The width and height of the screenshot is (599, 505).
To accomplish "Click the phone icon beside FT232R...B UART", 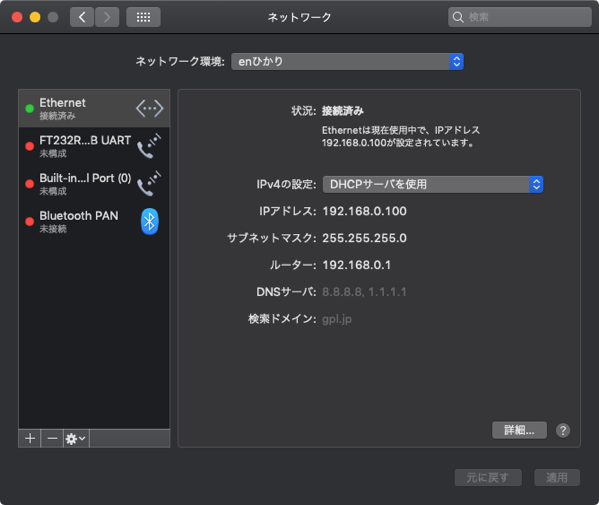I will pyautogui.click(x=149, y=146).
